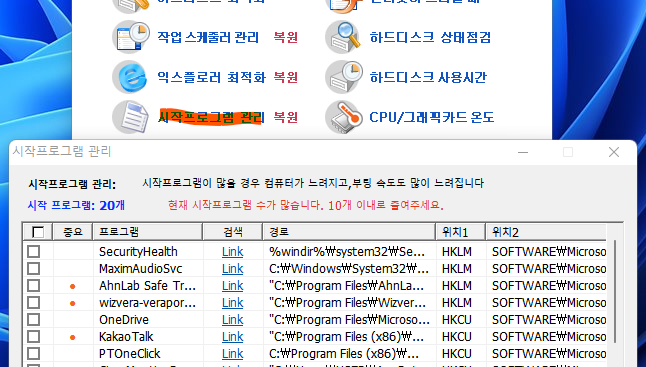Viewport: 646px width, 367px height.
Task: Close the 시작프로그램 관리 window
Action: pyautogui.click(x=614, y=152)
